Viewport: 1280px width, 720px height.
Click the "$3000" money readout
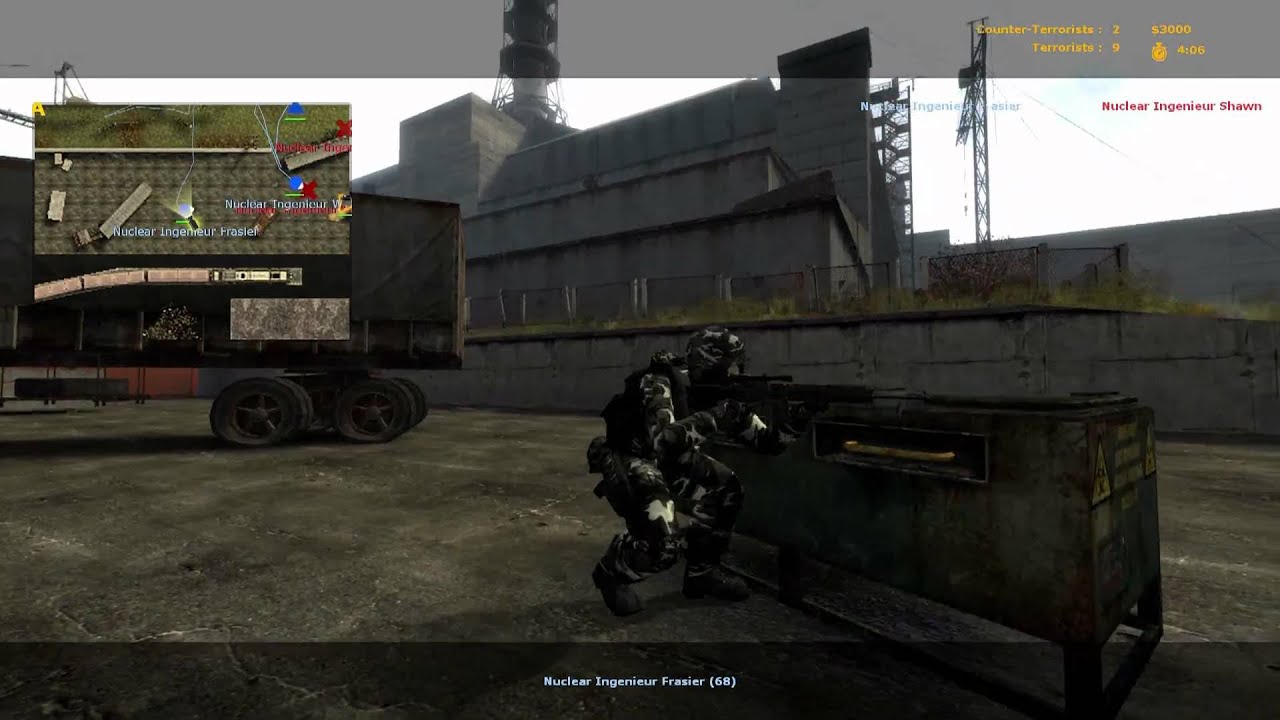pyautogui.click(x=1171, y=30)
